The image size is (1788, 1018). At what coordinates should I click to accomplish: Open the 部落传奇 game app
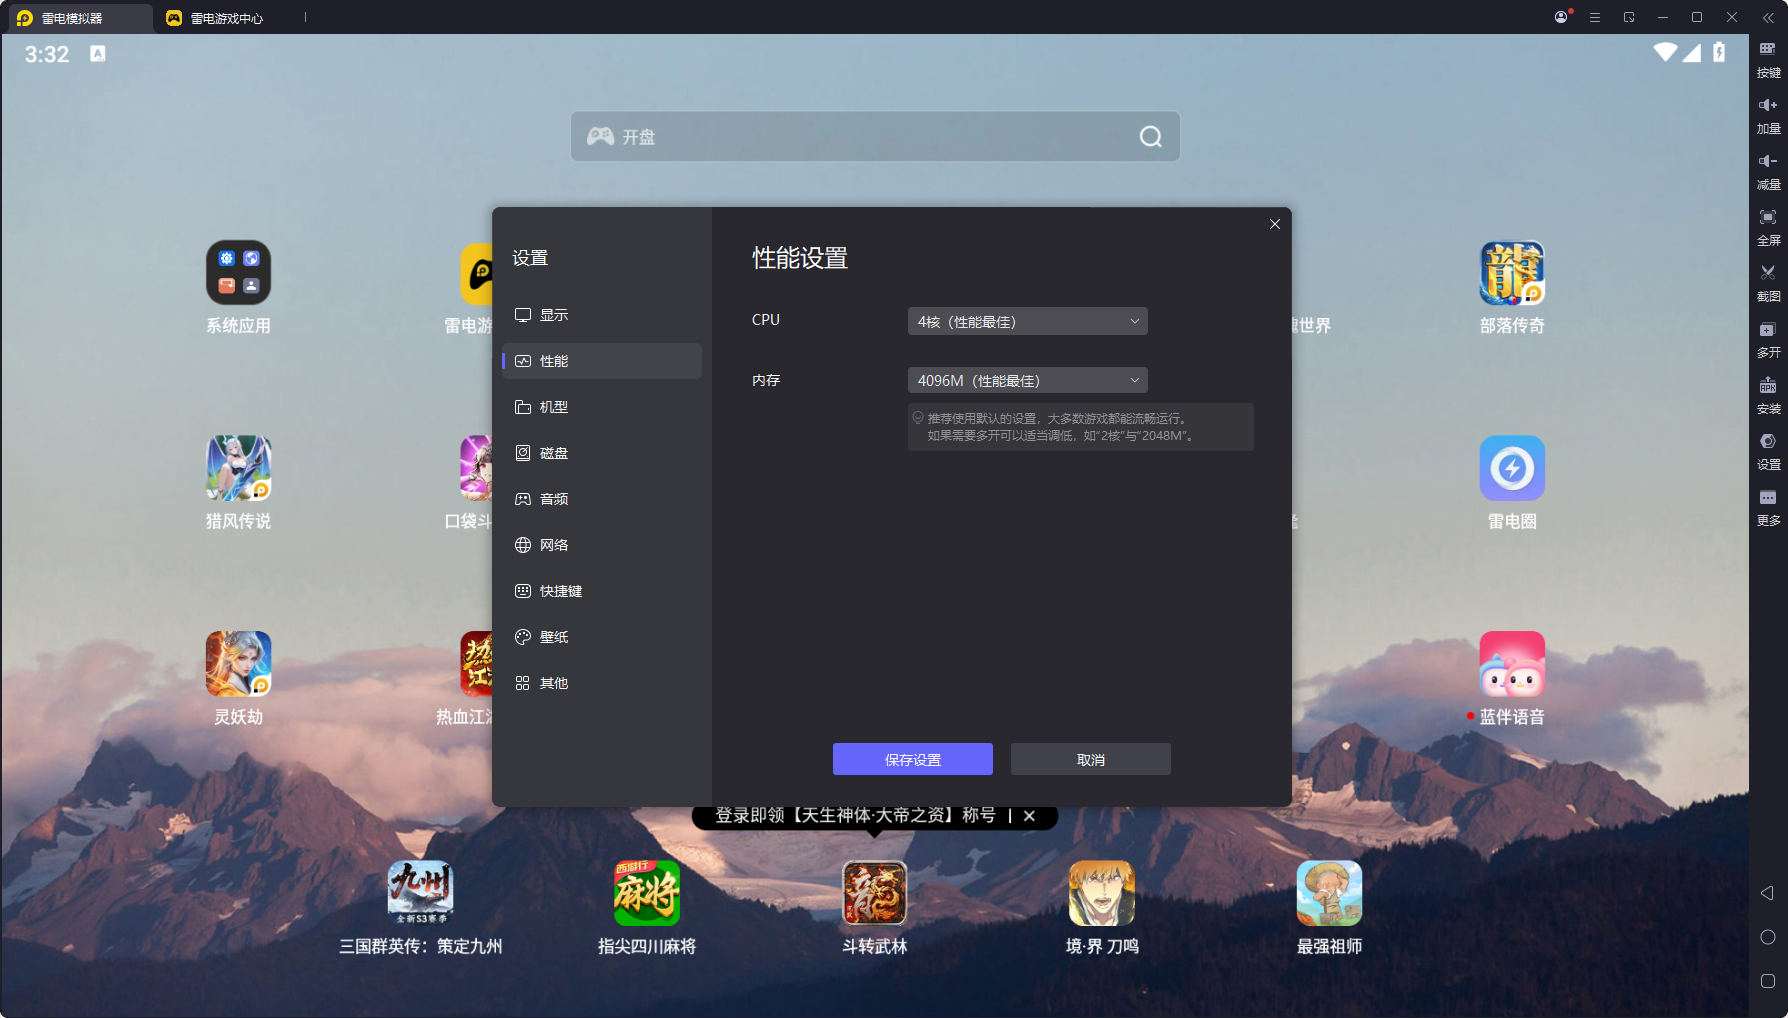(1511, 274)
